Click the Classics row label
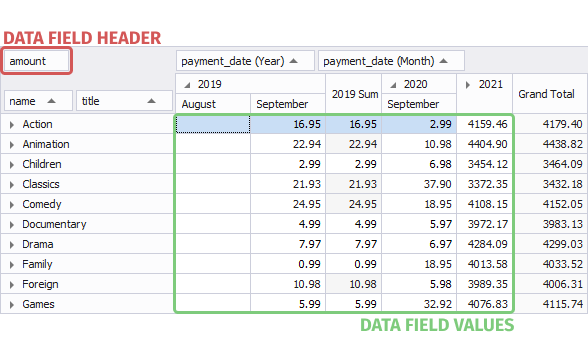 pos(40,184)
